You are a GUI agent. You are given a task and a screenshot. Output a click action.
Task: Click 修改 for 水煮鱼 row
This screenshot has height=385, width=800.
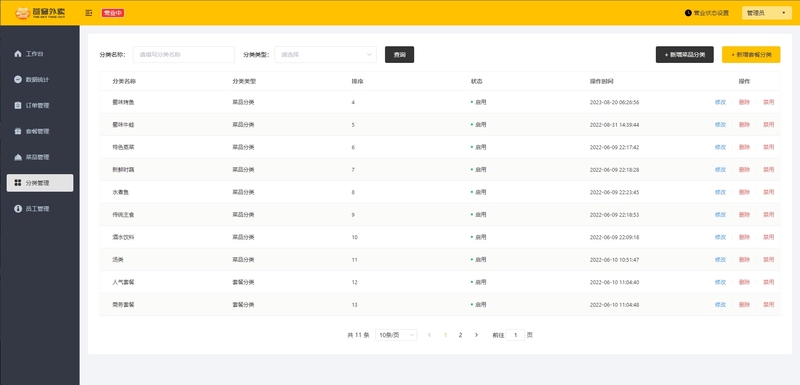[x=720, y=192]
